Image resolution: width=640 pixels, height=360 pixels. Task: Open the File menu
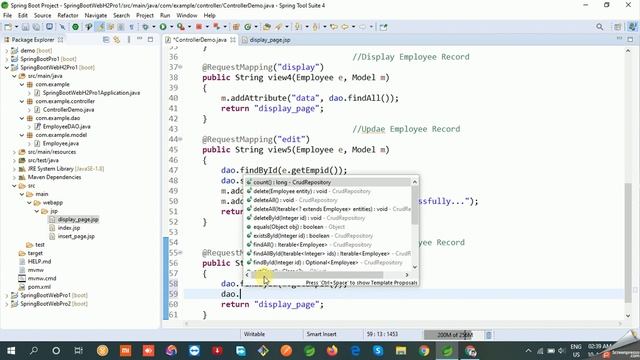click(8, 15)
